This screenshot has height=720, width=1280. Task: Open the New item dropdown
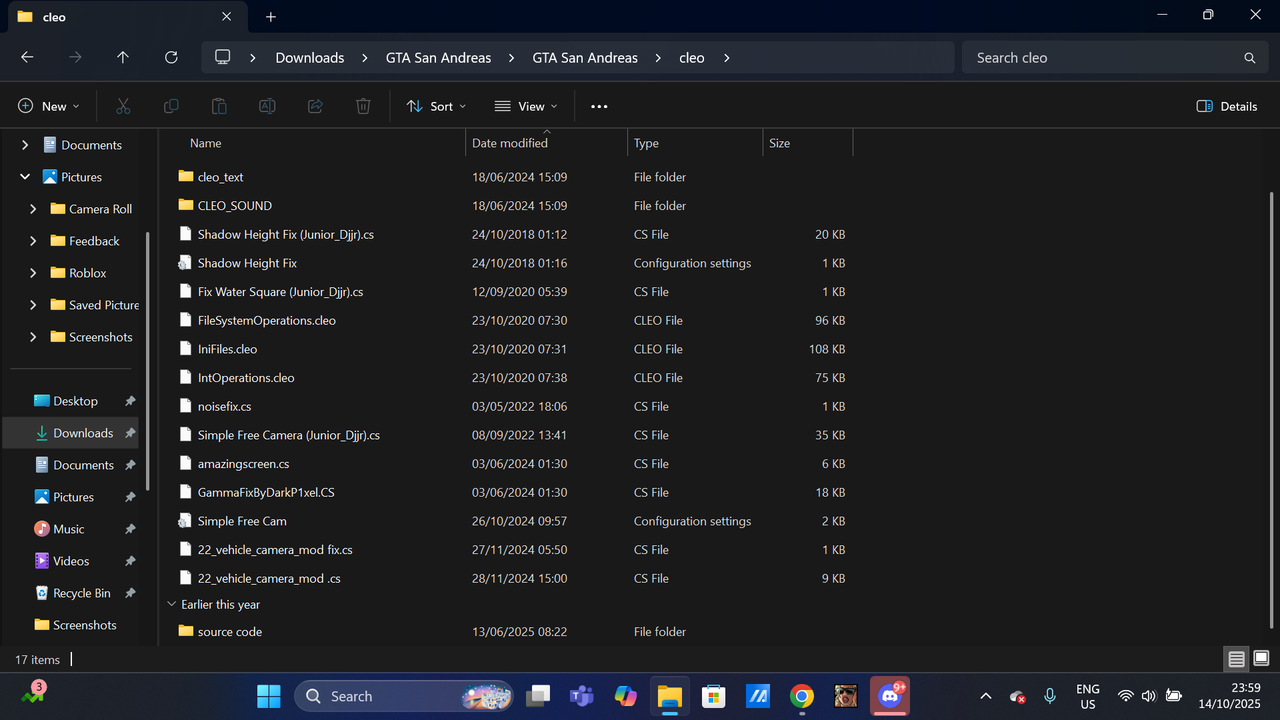click(x=49, y=106)
